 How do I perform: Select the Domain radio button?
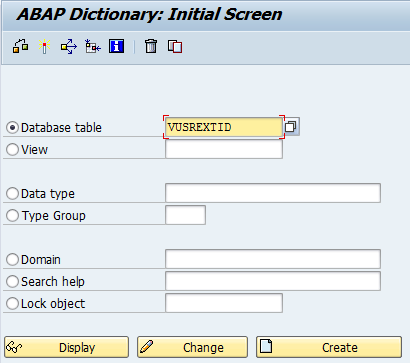click(12, 260)
